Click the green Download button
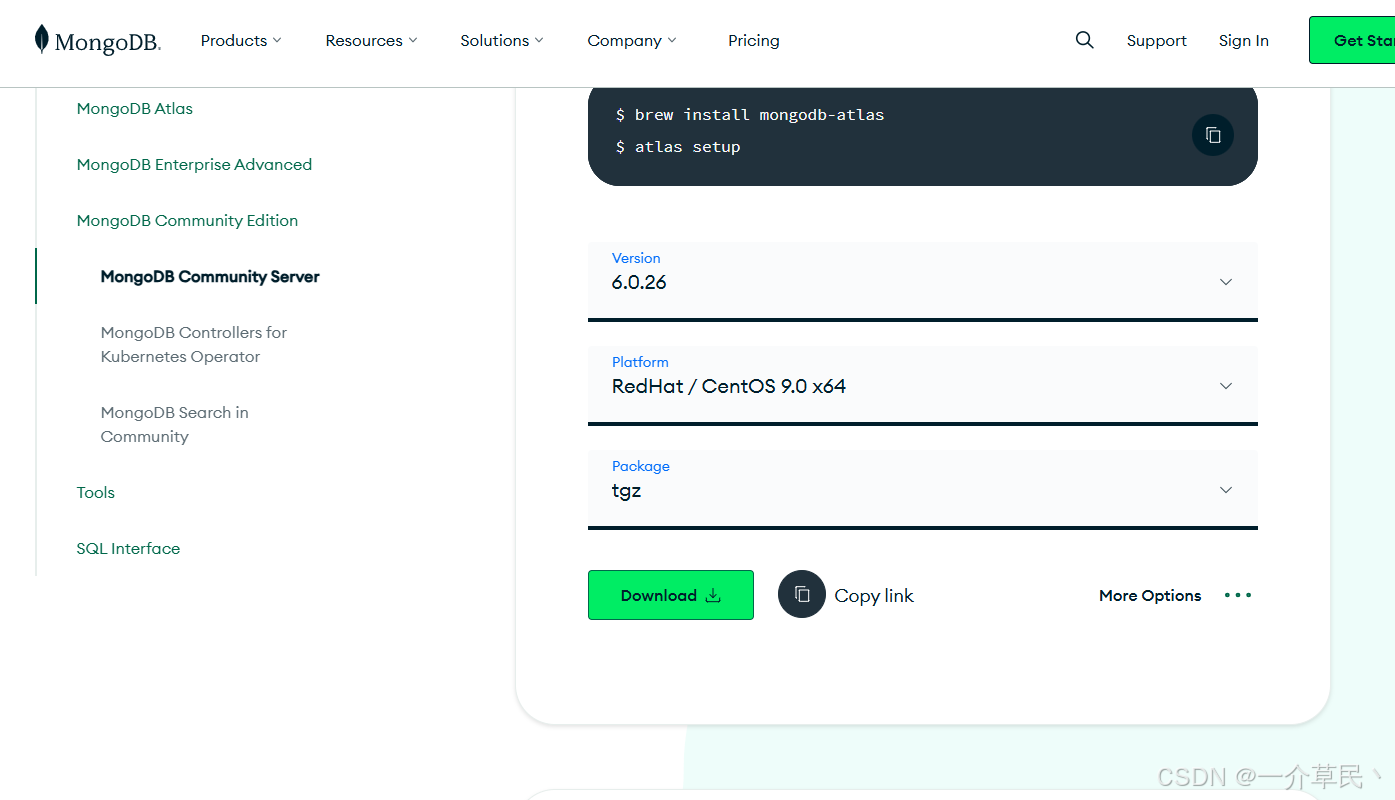The image size is (1395, 800). (670, 595)
